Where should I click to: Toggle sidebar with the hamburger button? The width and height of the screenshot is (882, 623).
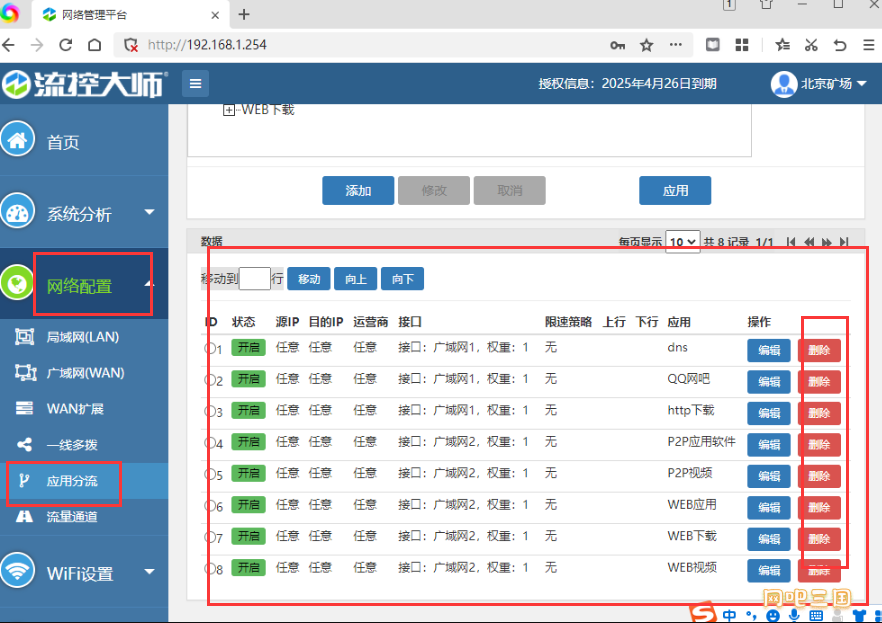pyautogui.click(x=195, y=84)
